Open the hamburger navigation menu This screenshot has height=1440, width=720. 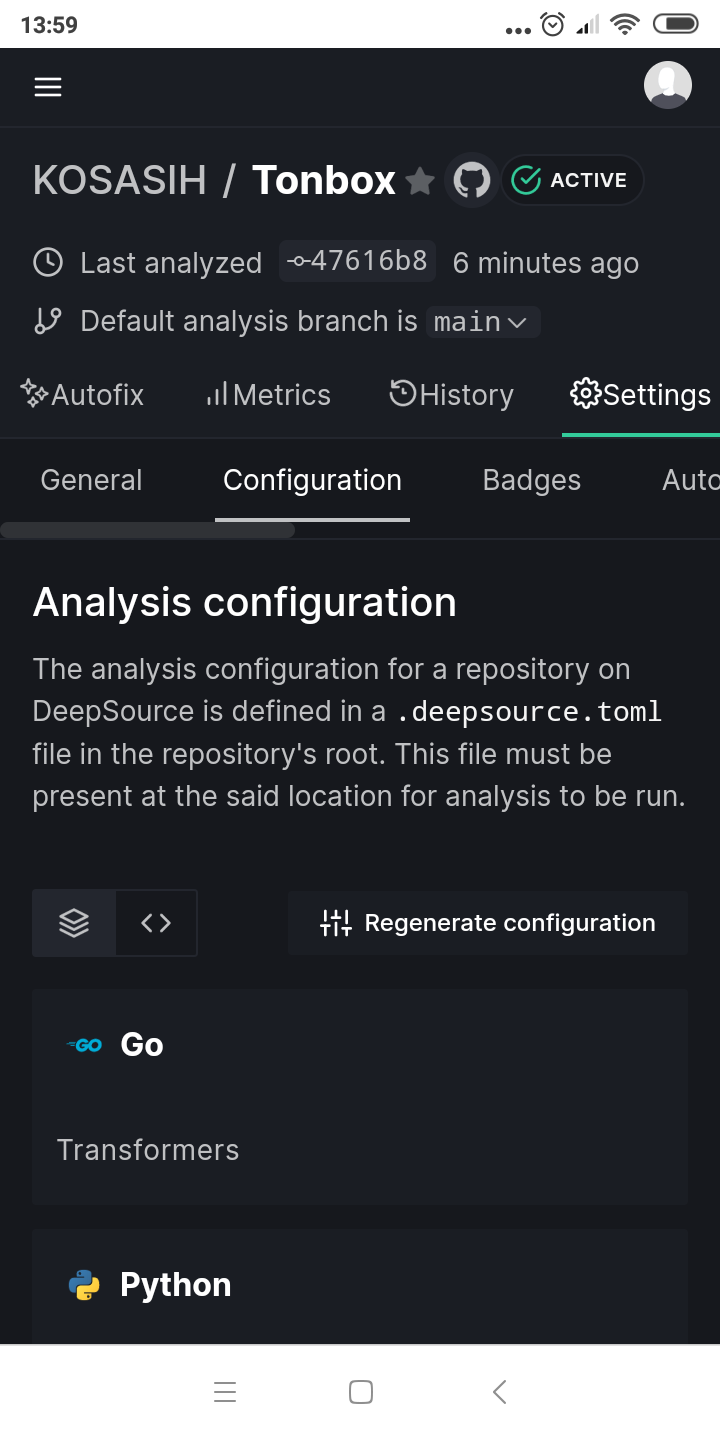click(48, 87)
